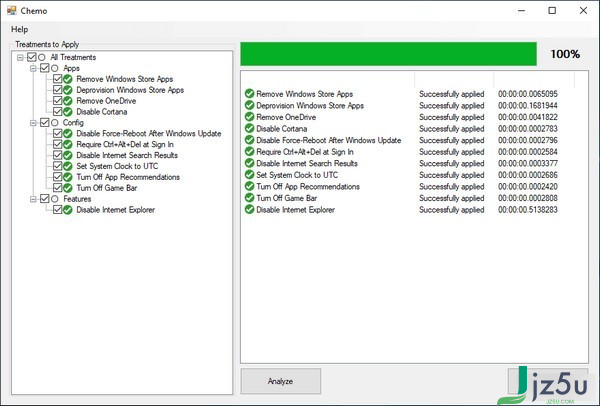Toggle the Config group checkbox

click(x=44, y=122)
